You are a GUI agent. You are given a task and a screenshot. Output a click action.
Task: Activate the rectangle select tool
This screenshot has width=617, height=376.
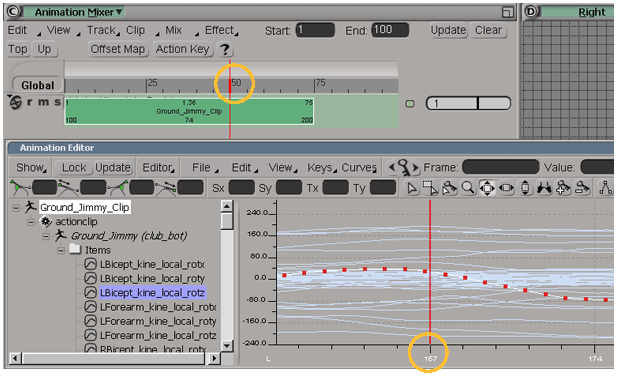pos(430,188)
